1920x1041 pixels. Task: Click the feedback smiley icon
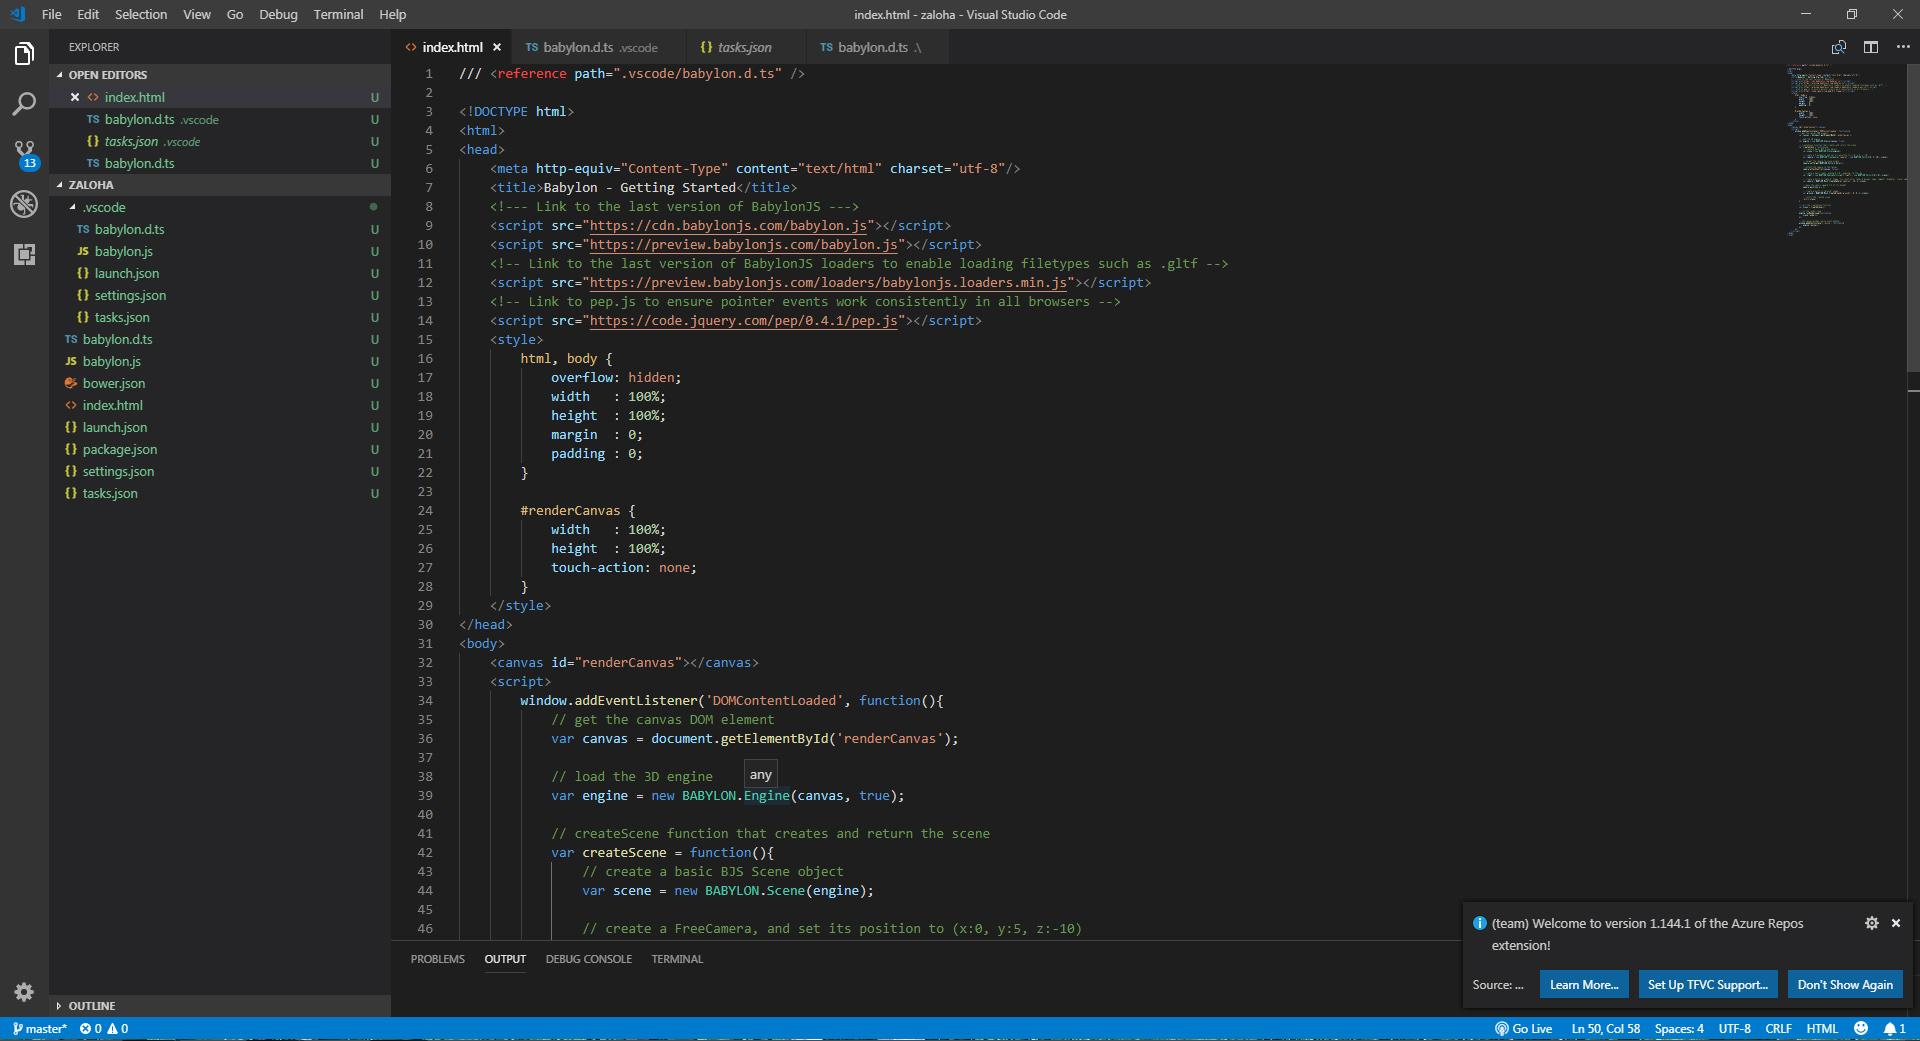1861,1028
